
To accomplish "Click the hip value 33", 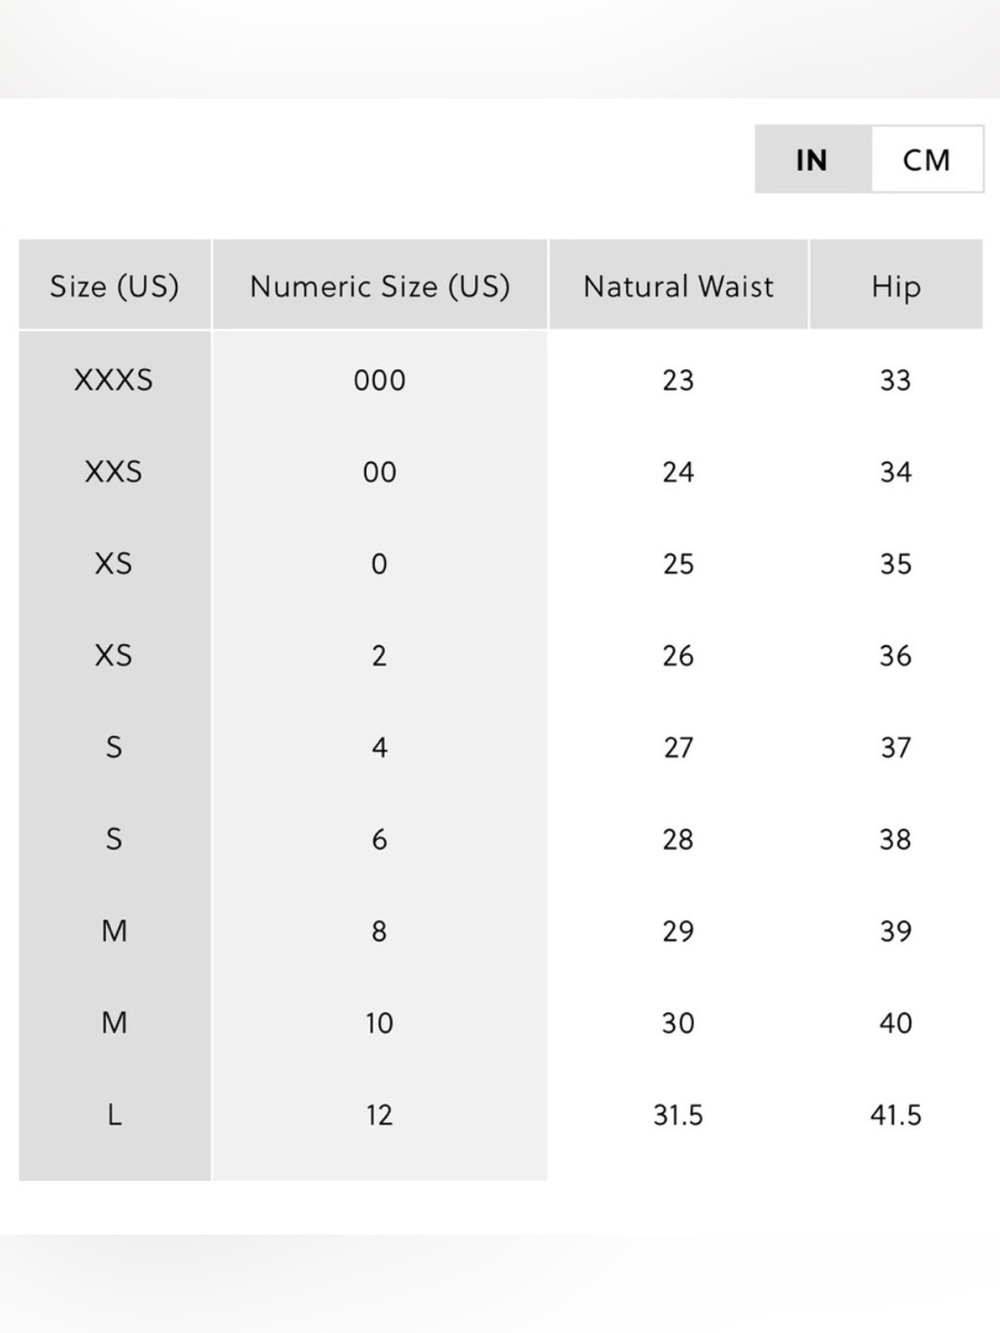I will click(x=896, y=380).
